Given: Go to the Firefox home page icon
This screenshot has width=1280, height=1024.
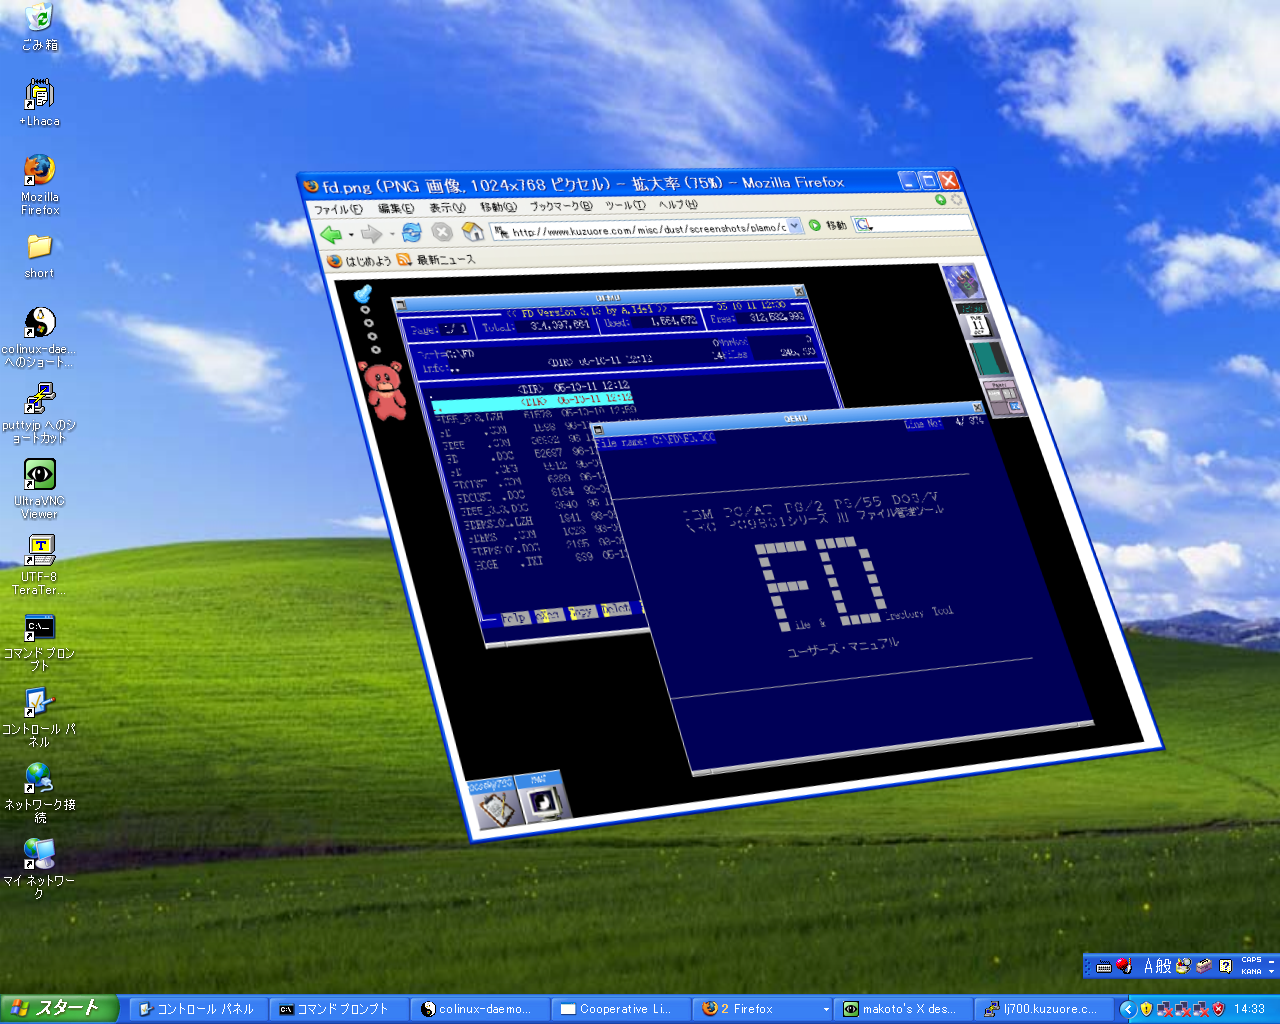Looking at the screenshot, I should pyautogui.click(x=473, y=231).
